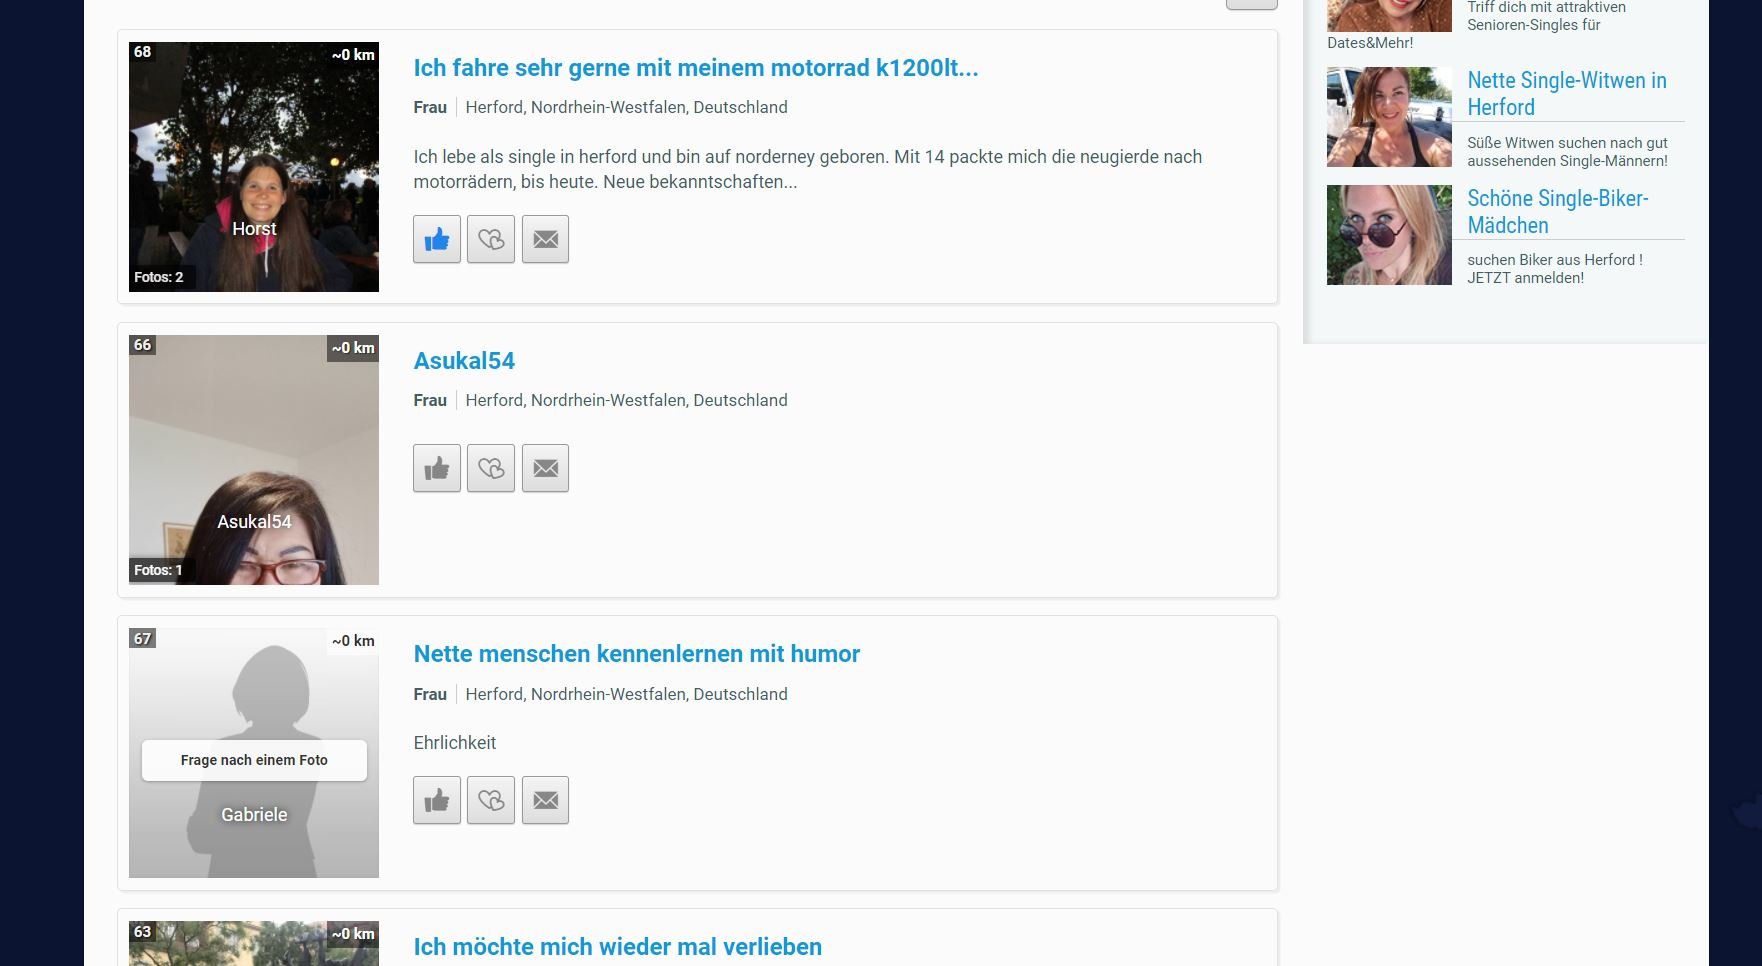Open the Asukal54 profile title link
Viewport: 1762px width, 966px height.
coord(464,361)
